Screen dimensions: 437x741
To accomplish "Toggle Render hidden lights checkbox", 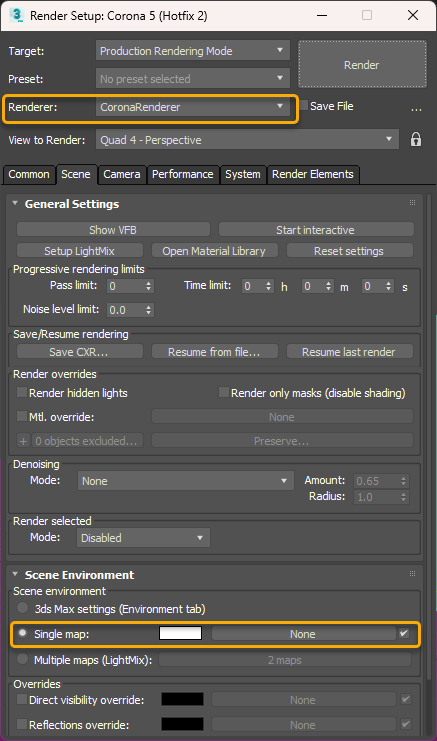I will 22,392.
